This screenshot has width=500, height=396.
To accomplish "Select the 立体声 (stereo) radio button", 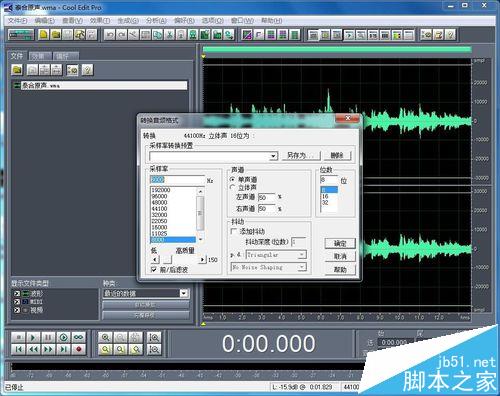I will [233, 187].
